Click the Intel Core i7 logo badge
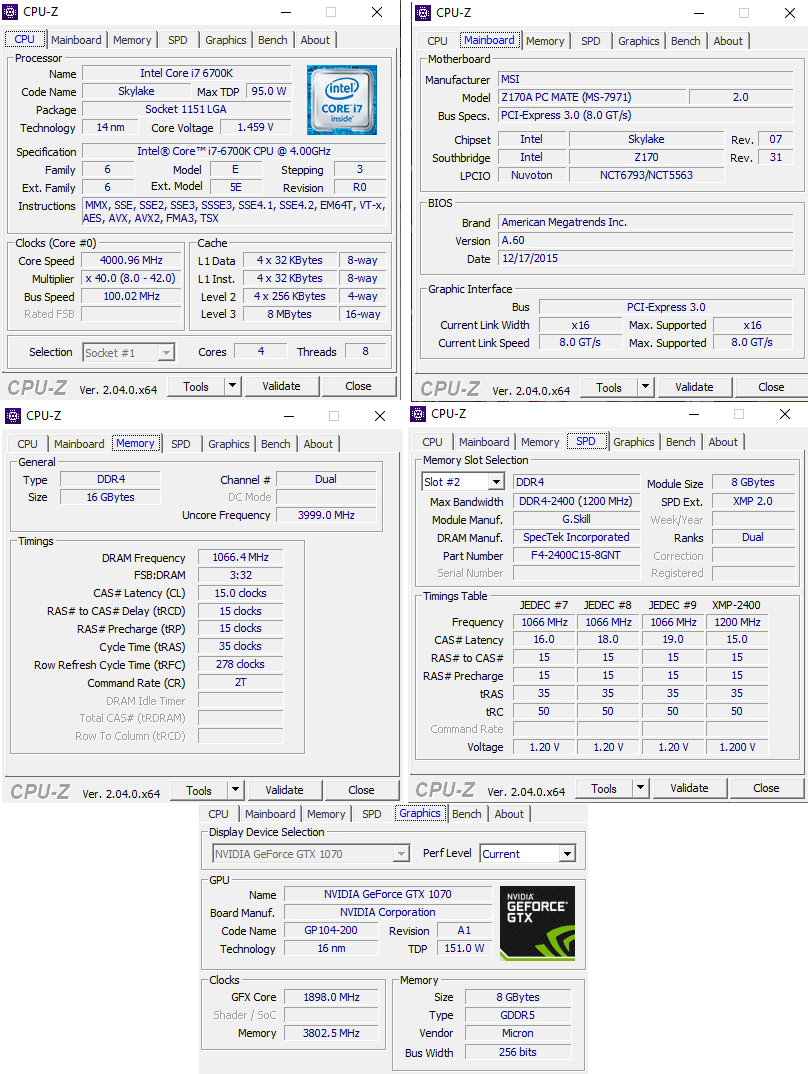The width and height of the screenshot is (808, 1074). 342,99
